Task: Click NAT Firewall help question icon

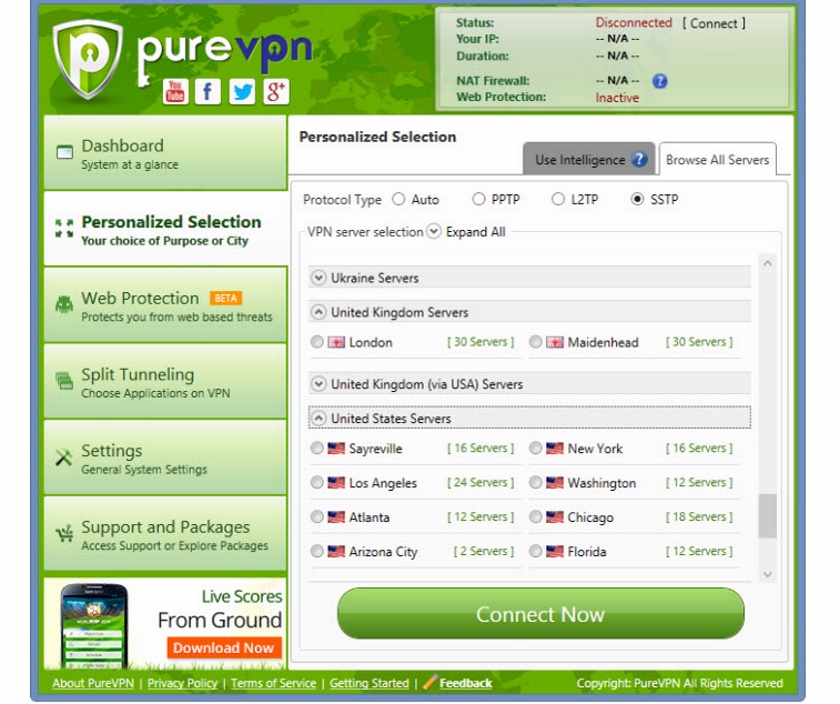Action: tap(659, 81)
